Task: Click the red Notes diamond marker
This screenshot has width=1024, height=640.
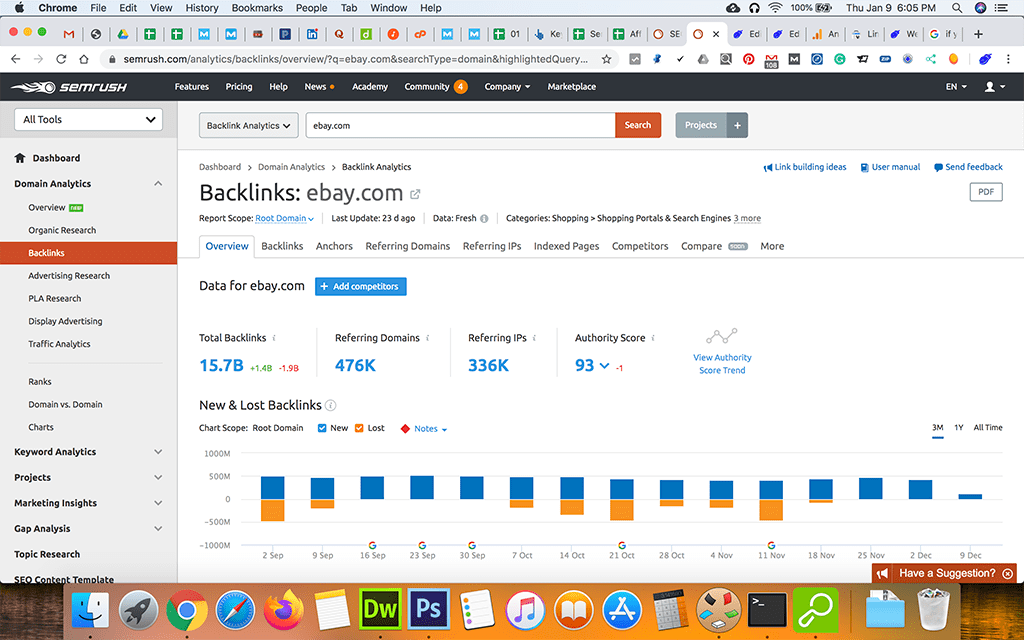Action: [405, 429]
